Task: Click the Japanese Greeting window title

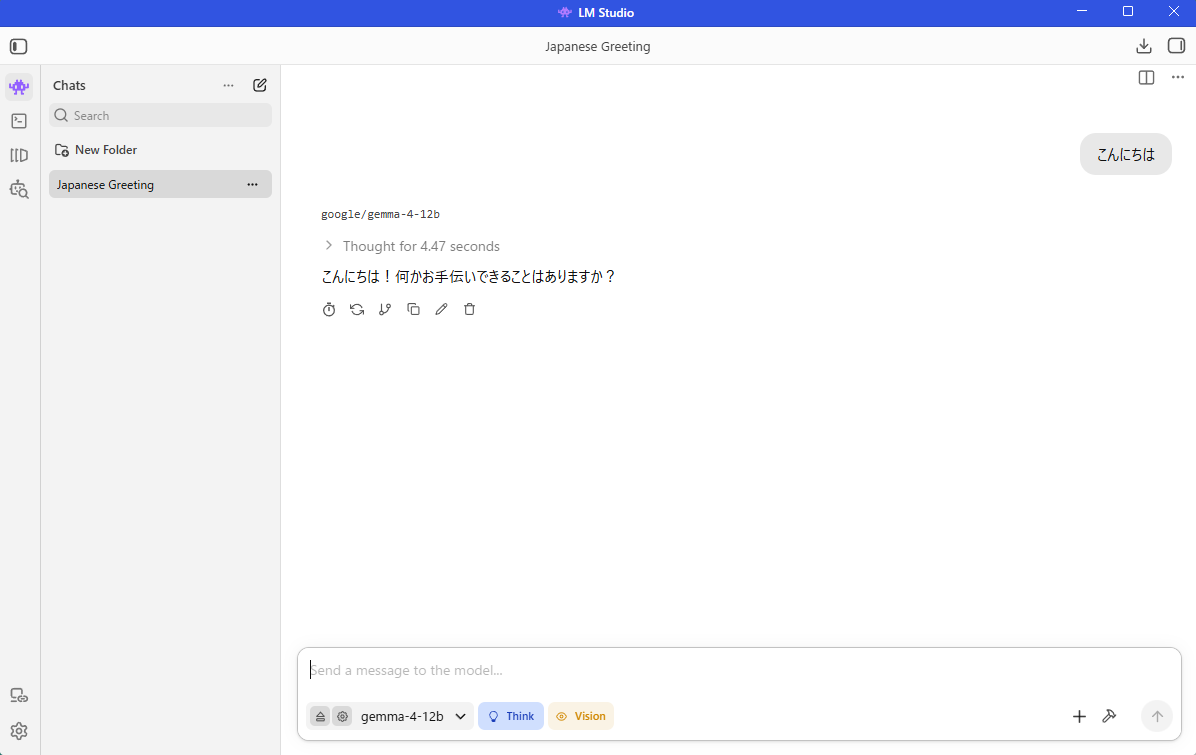Action: (598, 47)
